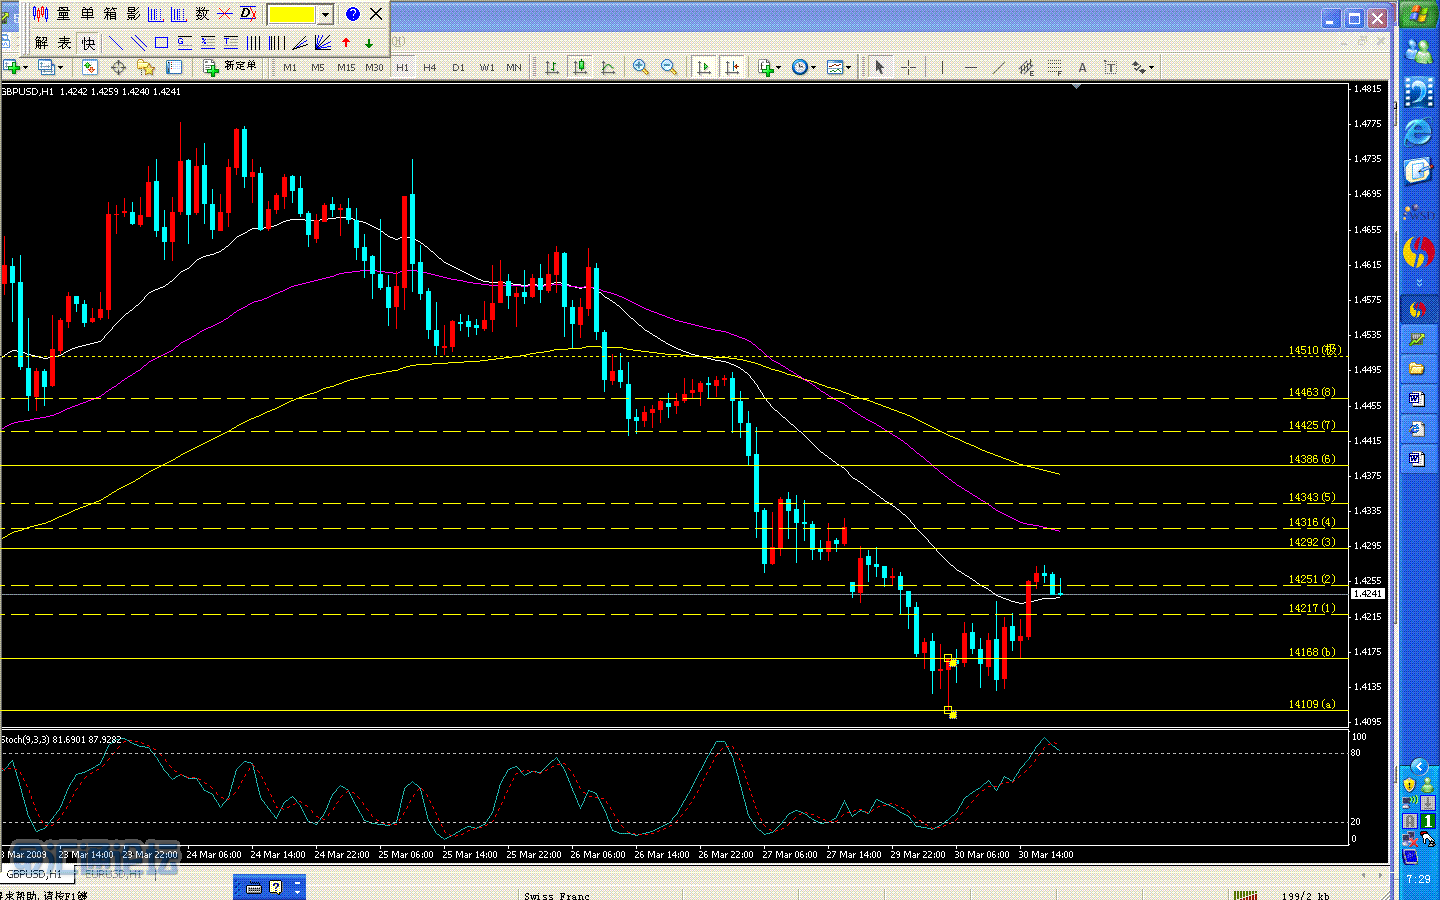Click the 新定单 new order button
The height and width of the screenshot is (900, 1440).
(230, 67)
